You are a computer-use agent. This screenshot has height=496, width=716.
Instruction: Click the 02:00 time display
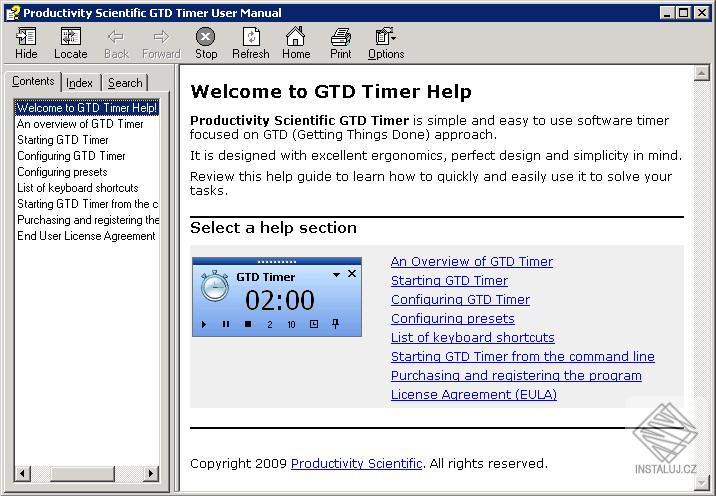coord(279,300)
